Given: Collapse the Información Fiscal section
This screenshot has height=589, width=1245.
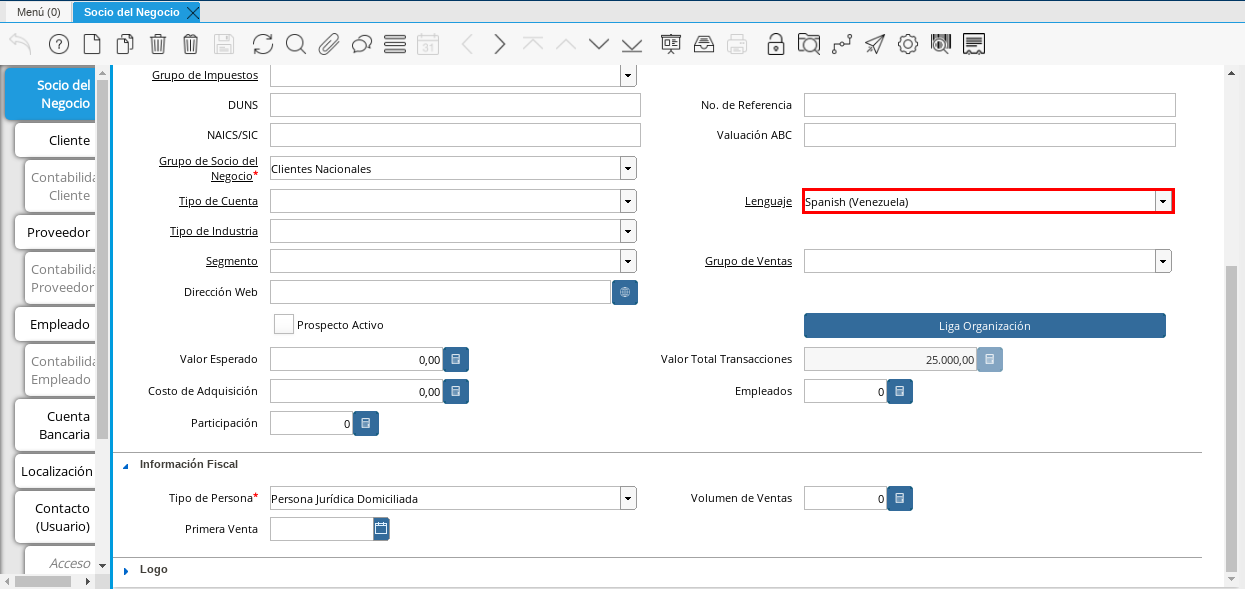Looking at the screenshot, I should pos(127,465).
